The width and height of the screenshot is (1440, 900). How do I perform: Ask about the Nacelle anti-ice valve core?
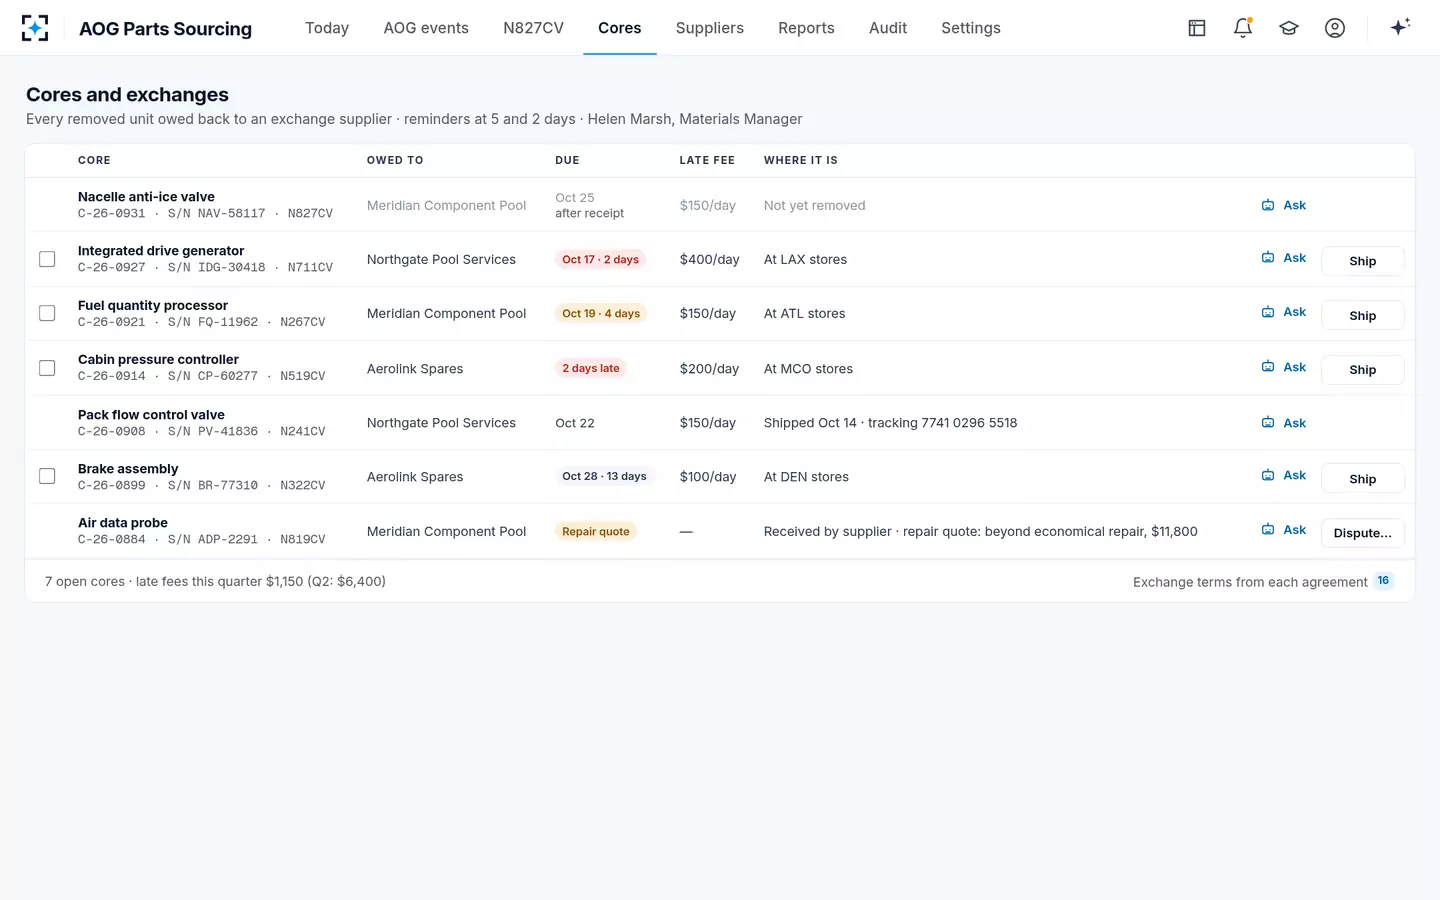(x=1284, y=205)
